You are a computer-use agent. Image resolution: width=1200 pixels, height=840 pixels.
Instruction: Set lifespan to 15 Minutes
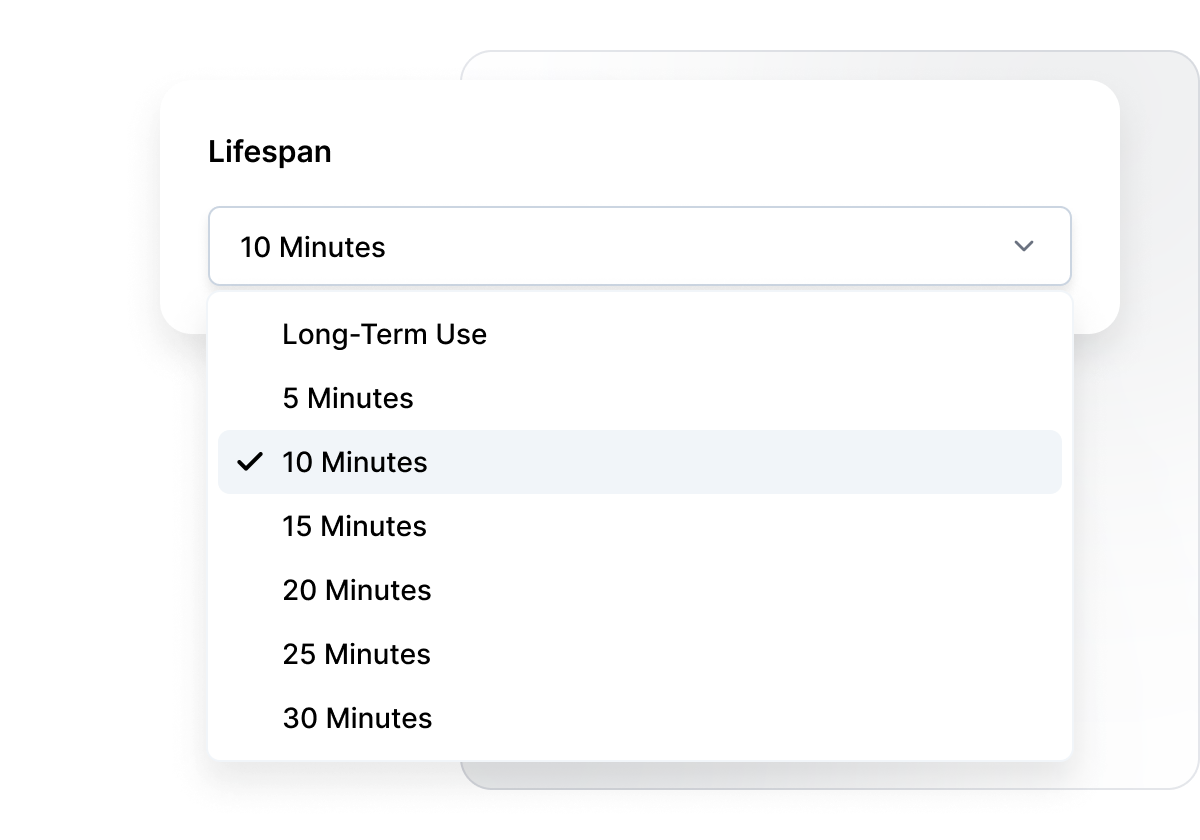tap(354, 526)
